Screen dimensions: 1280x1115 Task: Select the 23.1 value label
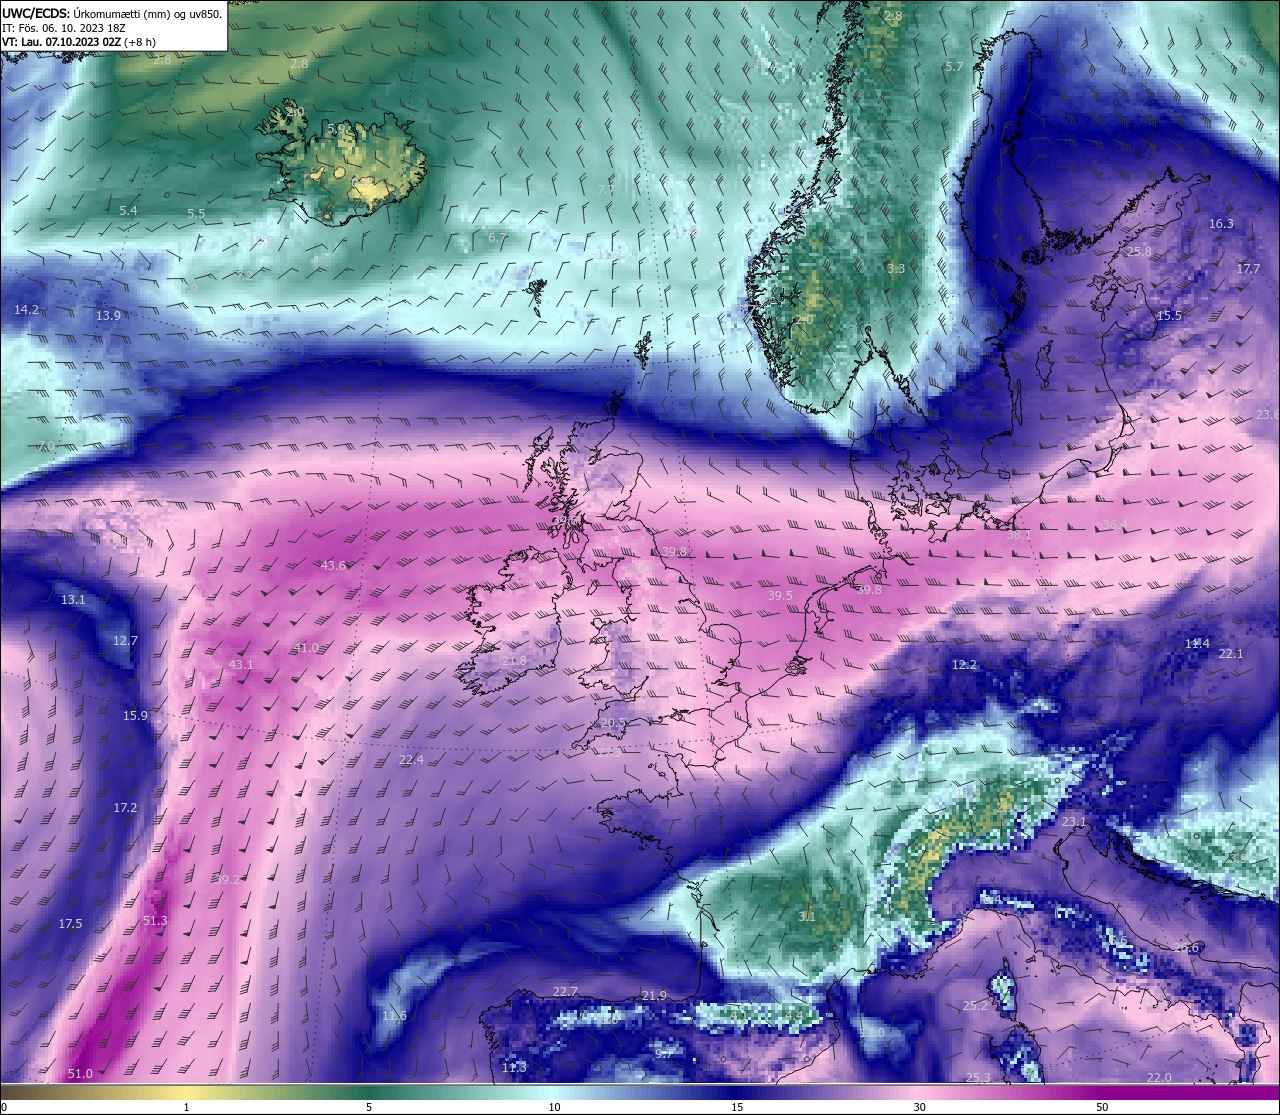coord(1073,822)
